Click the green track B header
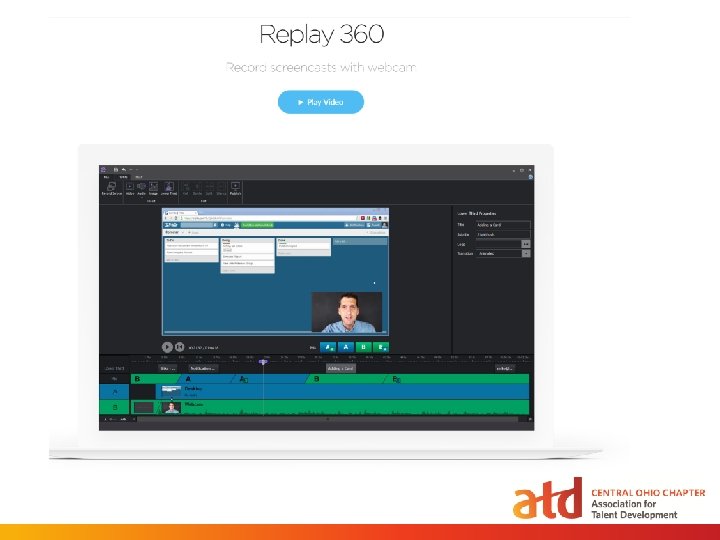This screenshot has width=720, height=540. point(115,407)
